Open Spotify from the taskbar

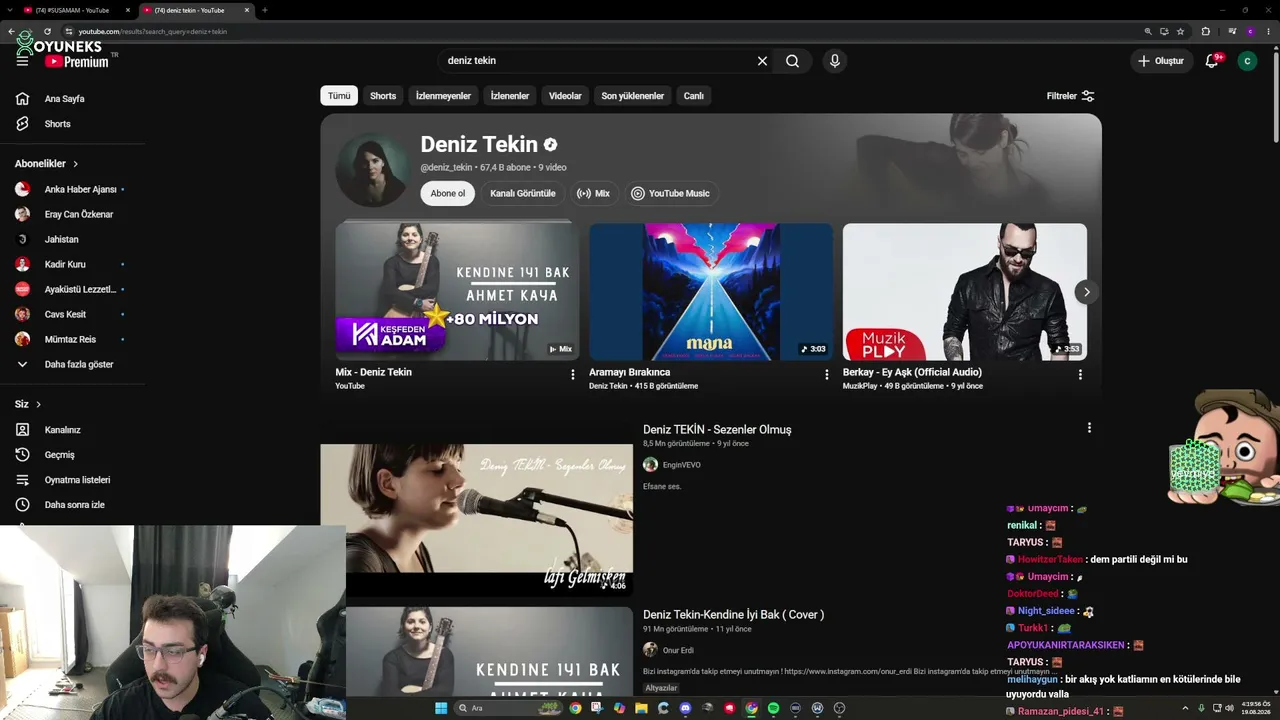(773, 708)
